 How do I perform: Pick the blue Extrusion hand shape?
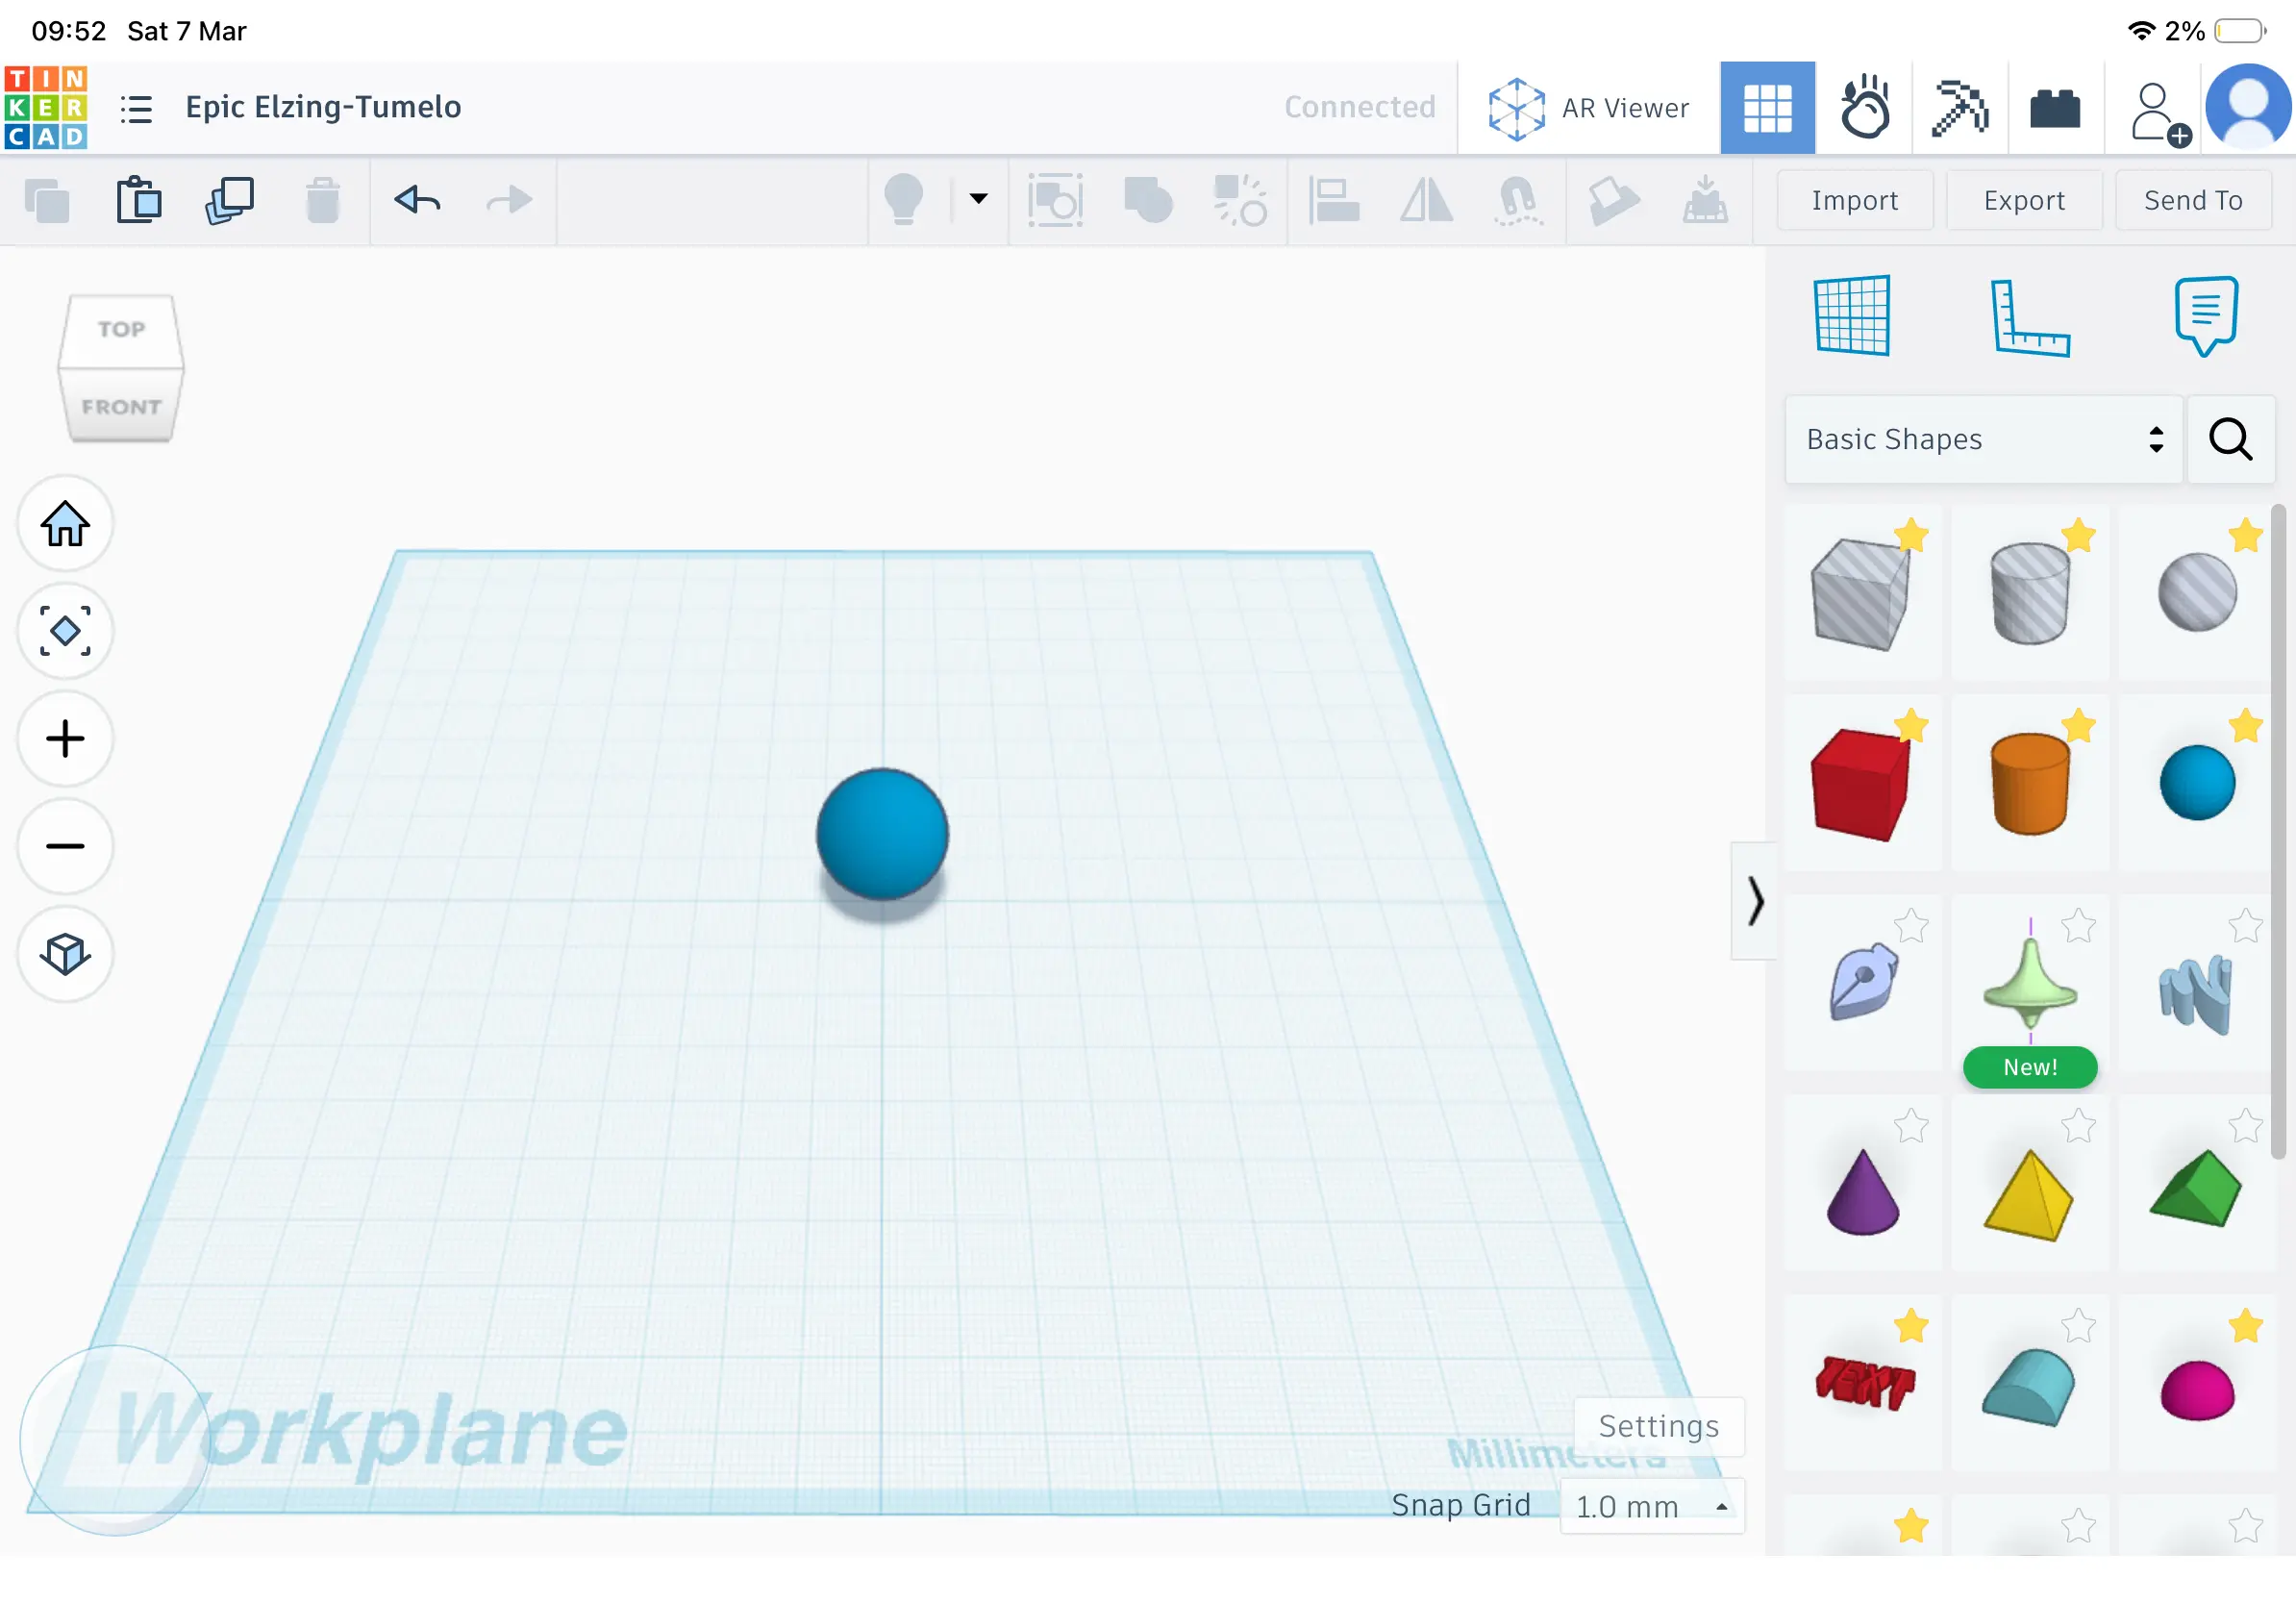tap(2196, 993)
